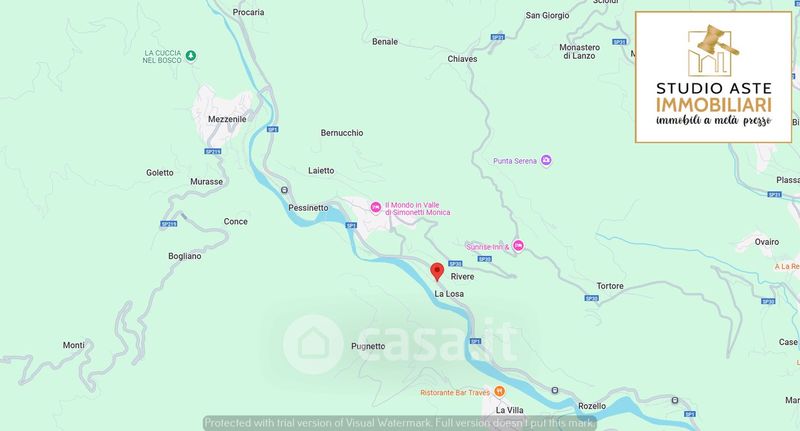Click the Sunrise Inn hotel icon
The height and width of the screenshot is (431, 800).
[518, 246]
